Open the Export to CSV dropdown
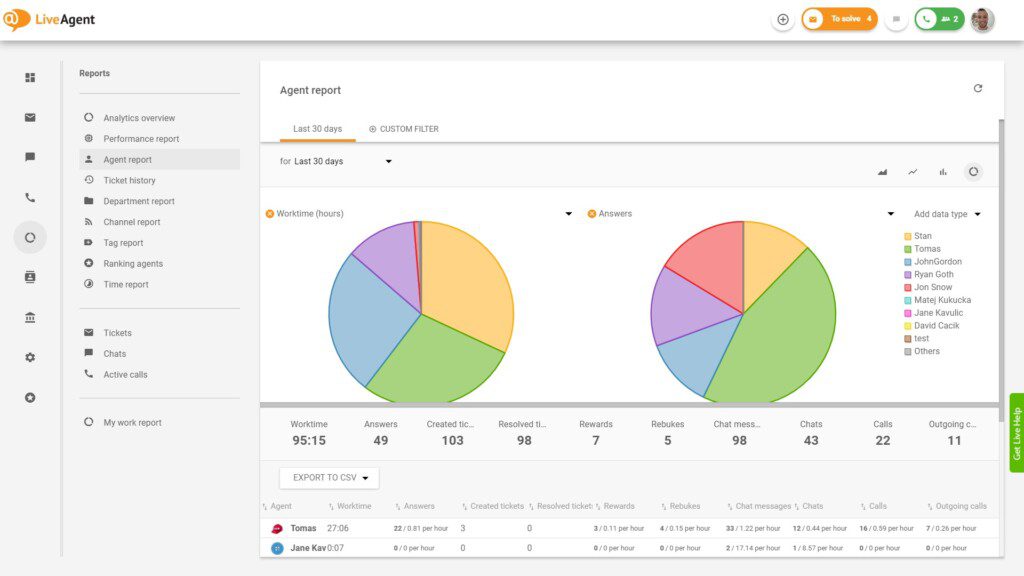This screenshot has width=1024, height=576. coord(329,478)
